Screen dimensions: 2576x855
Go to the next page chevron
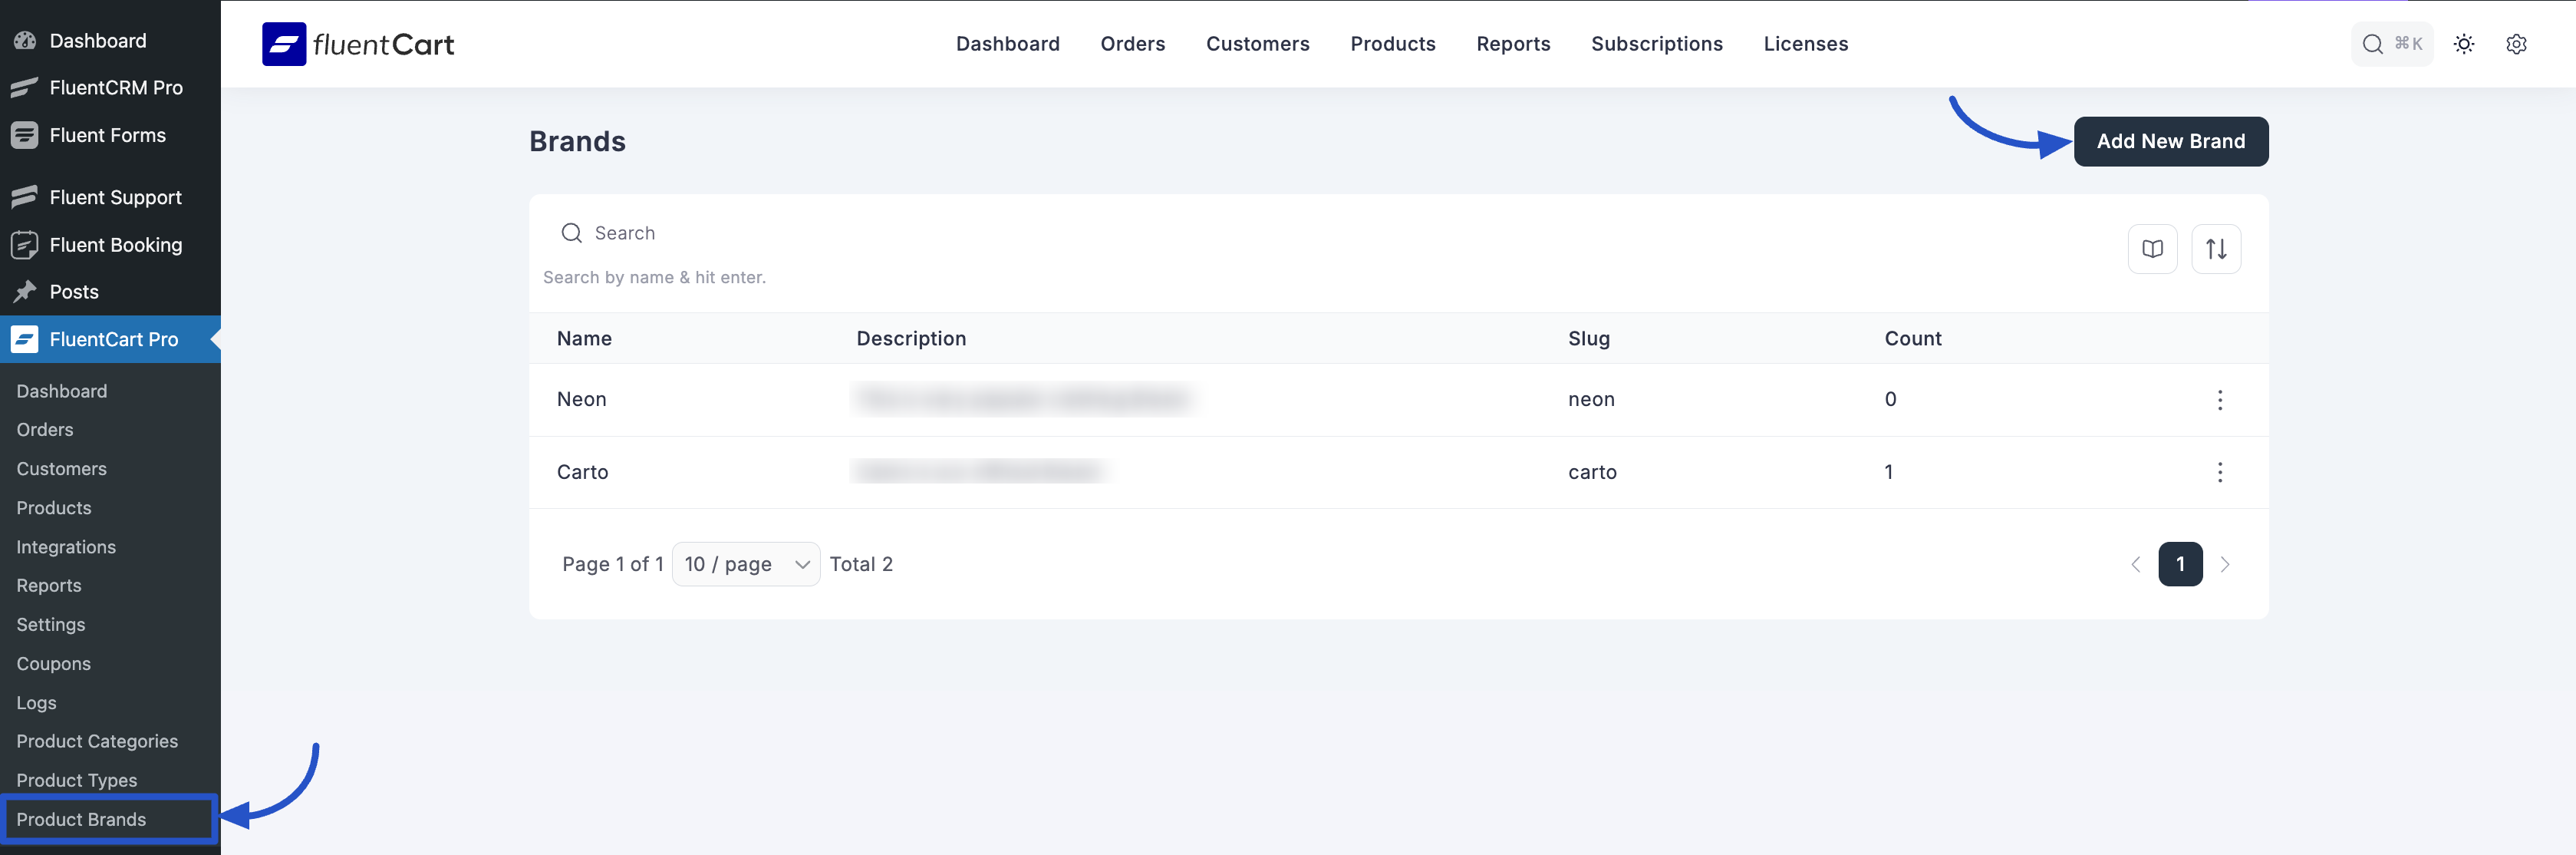click(2224, 564)
